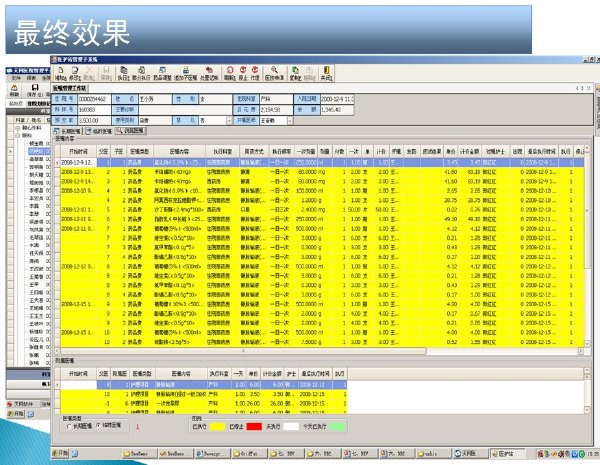The width and height of the screenshot is (600, 465).
Task: Open the 药品调整 drug adjustment tool
Action: pyautogui.click(x=162, y=73)
